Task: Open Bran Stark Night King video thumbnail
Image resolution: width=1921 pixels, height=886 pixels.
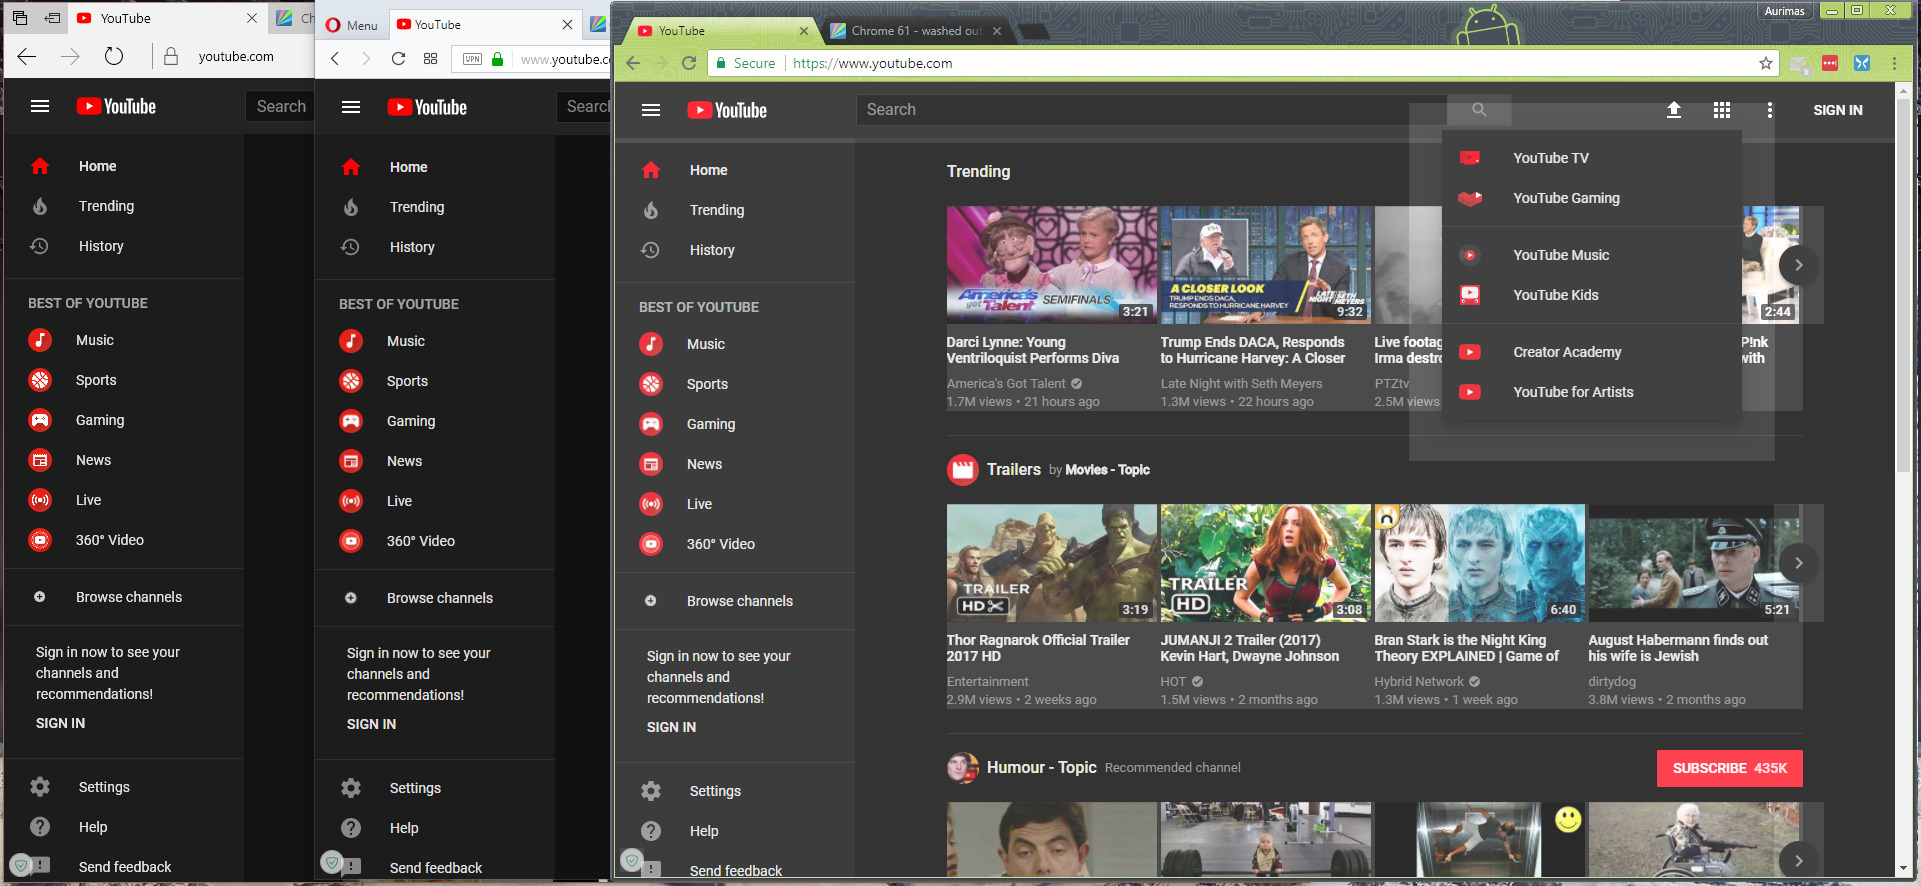Action: (x=1479, y=563)
